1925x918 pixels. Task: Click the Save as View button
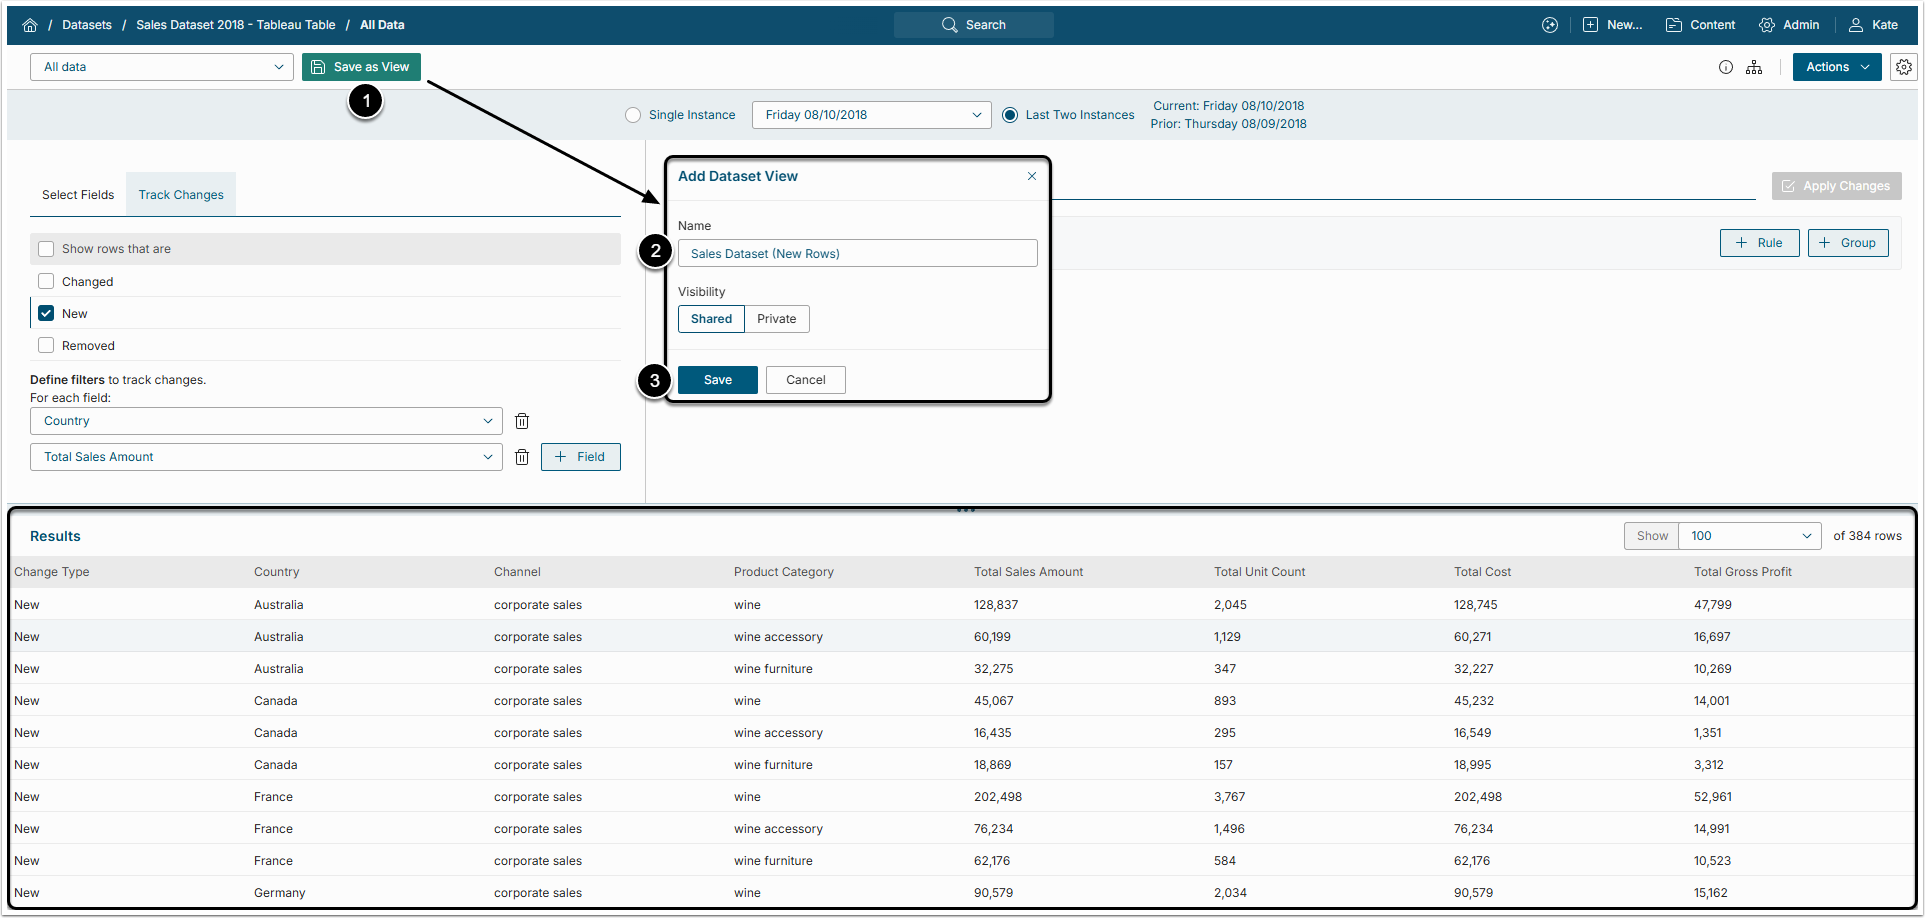(x=361, y=67)
